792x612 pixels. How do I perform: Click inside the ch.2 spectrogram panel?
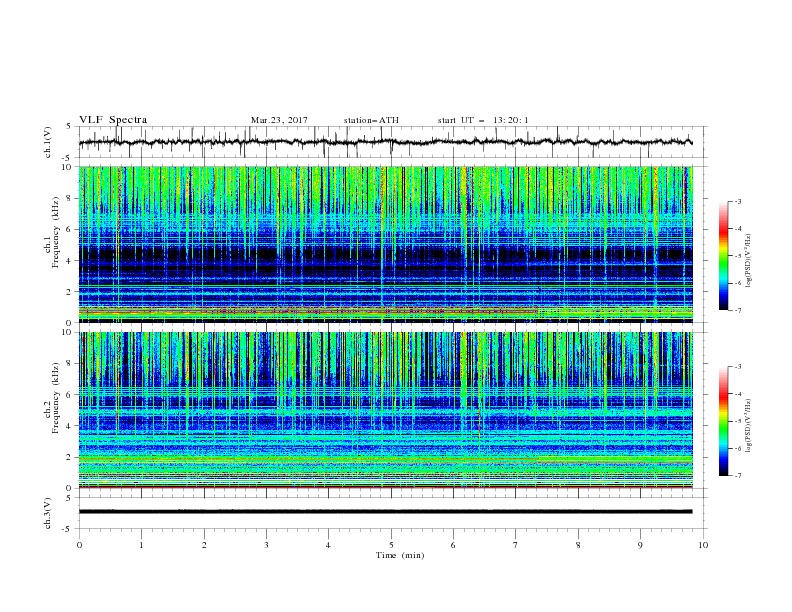coord(386,410)
